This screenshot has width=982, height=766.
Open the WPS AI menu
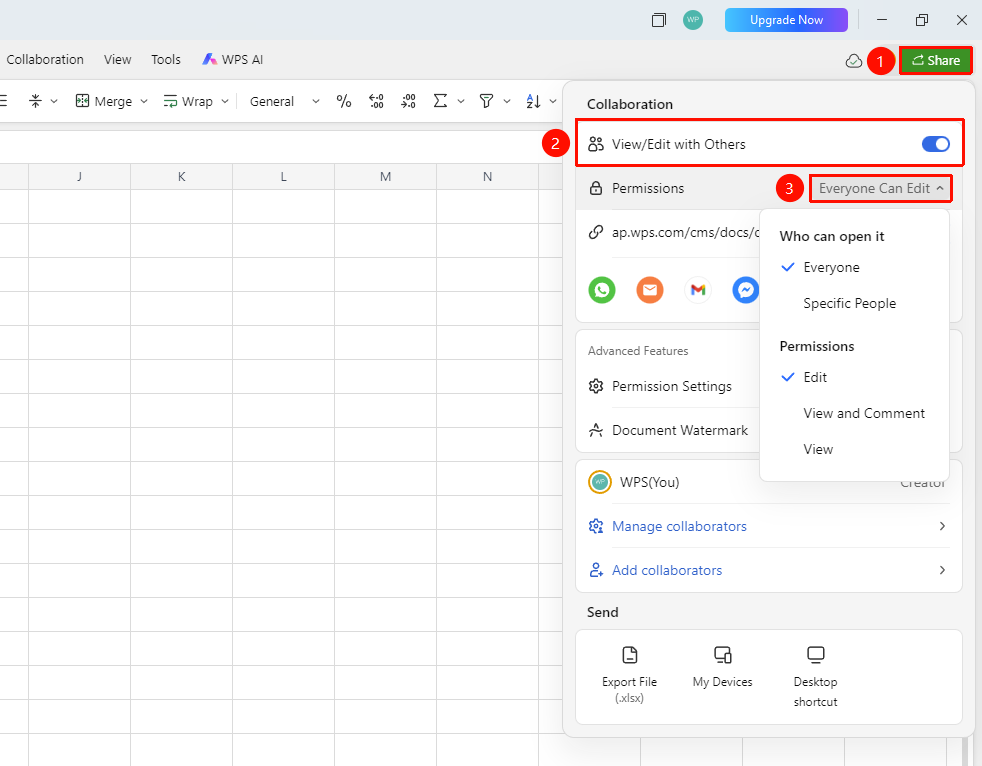pos(232,60)
